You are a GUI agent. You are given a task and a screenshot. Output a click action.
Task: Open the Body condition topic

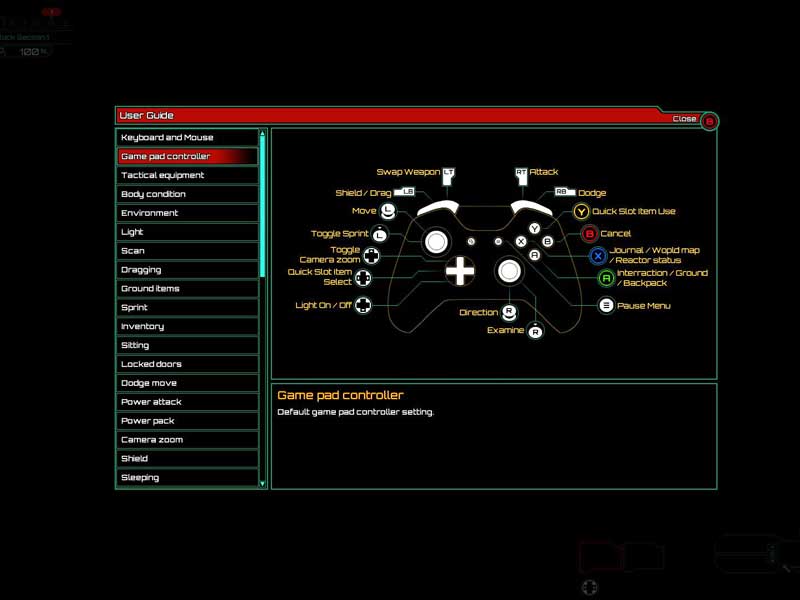pyautogui.click(x=187, y=194)
